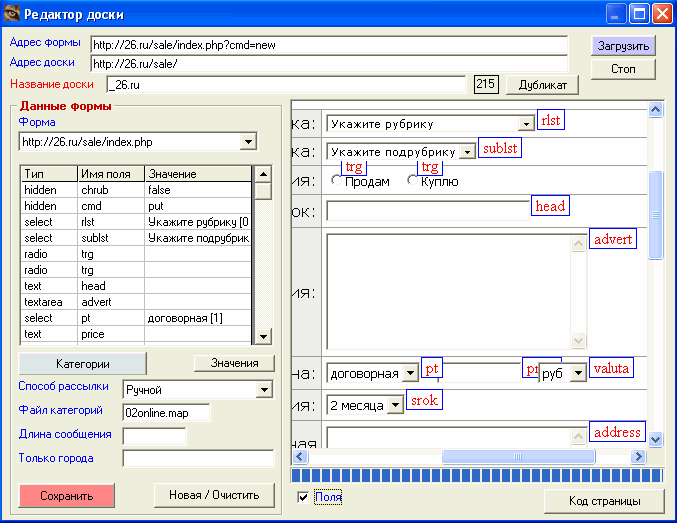
Task: Open the 2 месяца term dropdown
Action: (x=395, y=405)
